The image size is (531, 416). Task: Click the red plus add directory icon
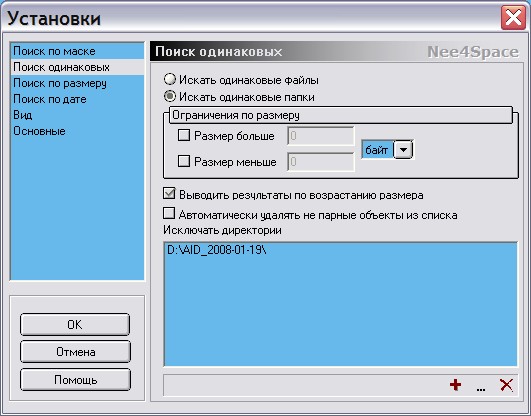455,385
